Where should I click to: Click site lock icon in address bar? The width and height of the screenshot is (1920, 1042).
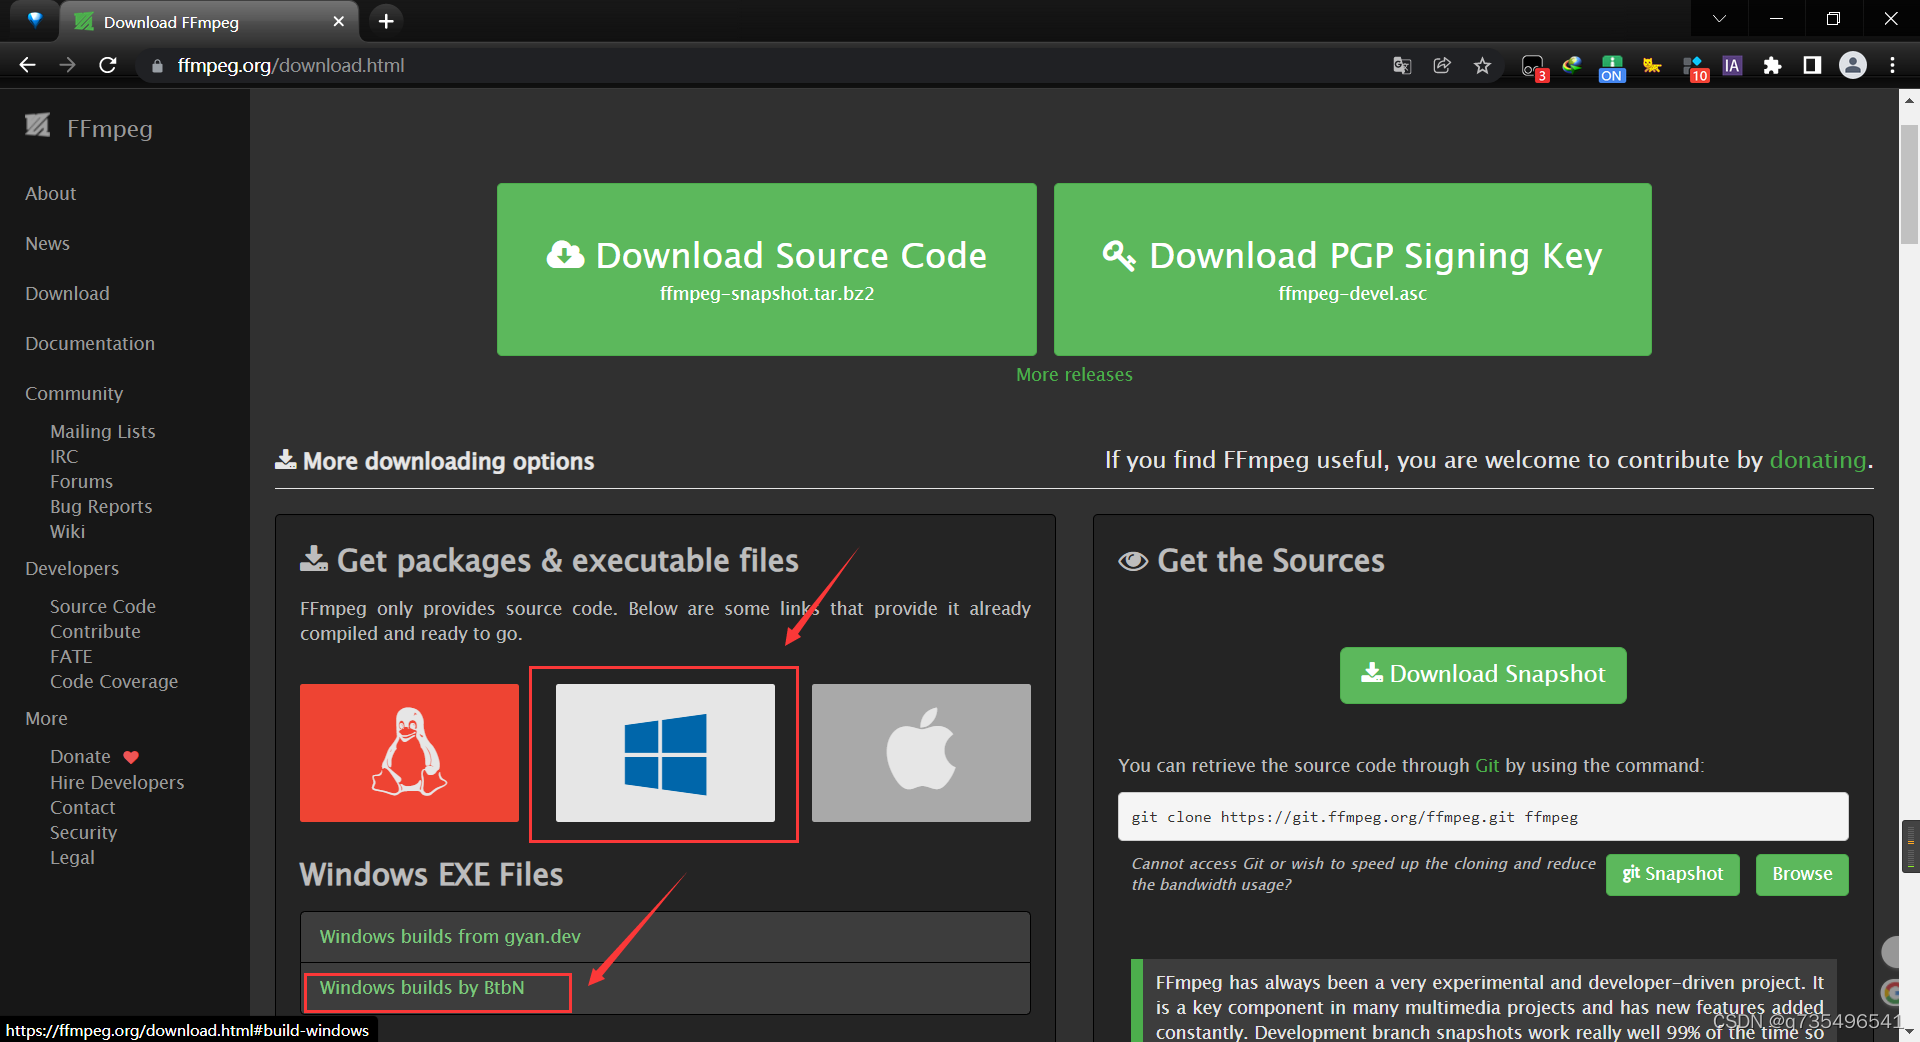click(x=157, y=66)
